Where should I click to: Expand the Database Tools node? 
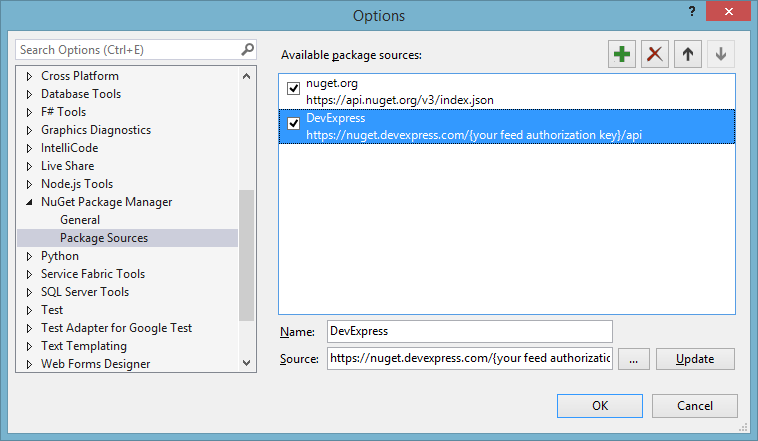point(29,94)
